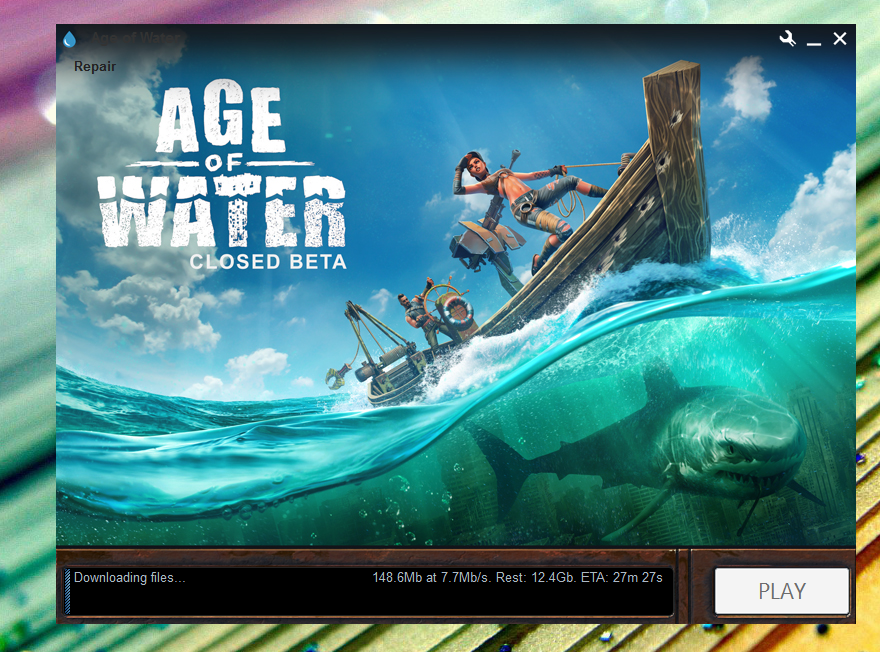Image resolution: width=880 pixels, height=652 pixels.
Task: Click the Repair label
Action: [x=95, y=66]
